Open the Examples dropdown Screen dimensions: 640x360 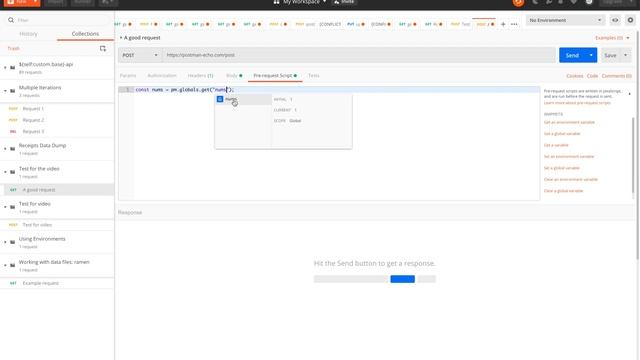click(x=612, y=38)
